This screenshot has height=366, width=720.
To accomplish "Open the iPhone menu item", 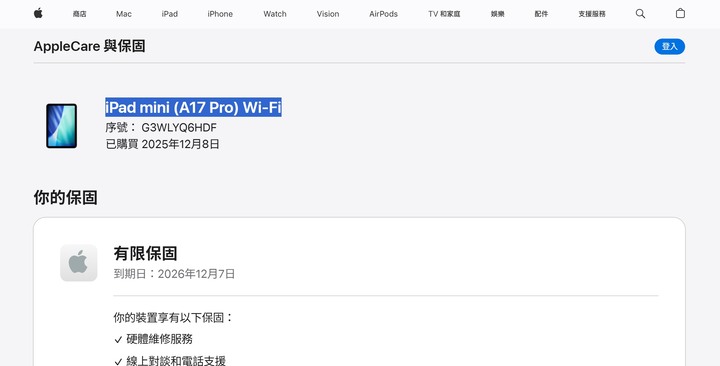I will (220, 14).
